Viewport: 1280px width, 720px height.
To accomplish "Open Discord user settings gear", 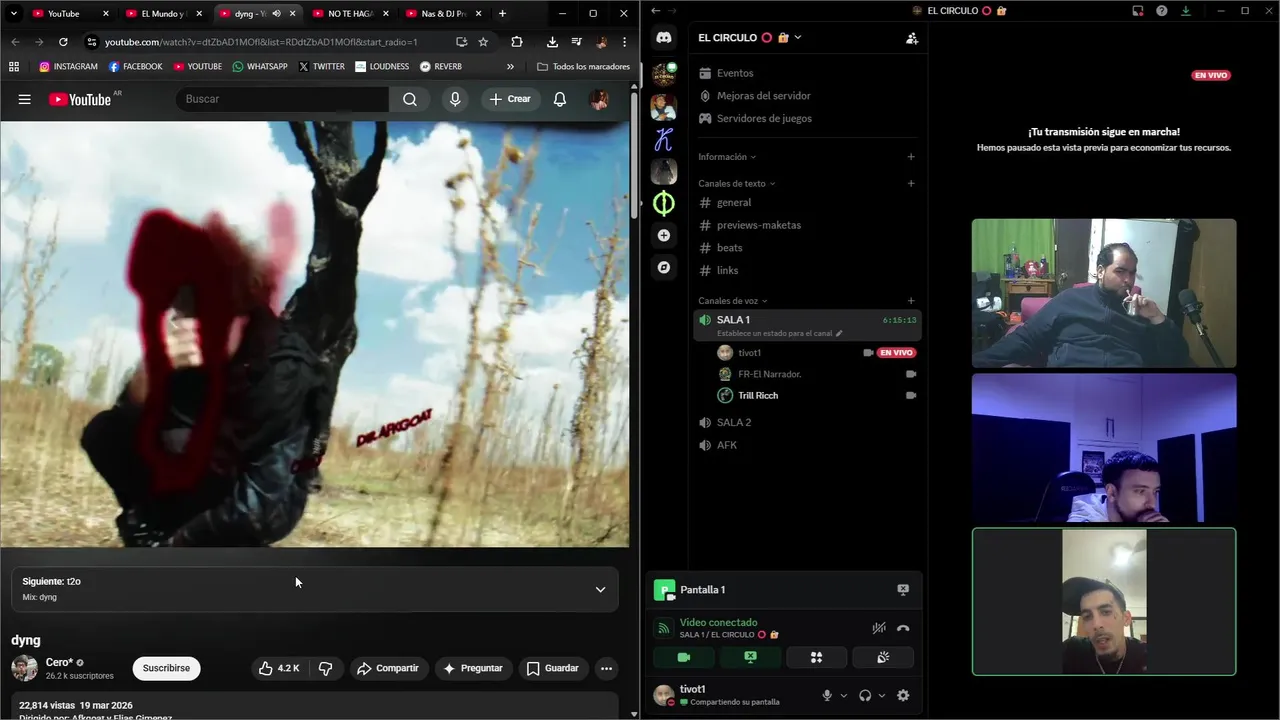I will coord(903,695).
